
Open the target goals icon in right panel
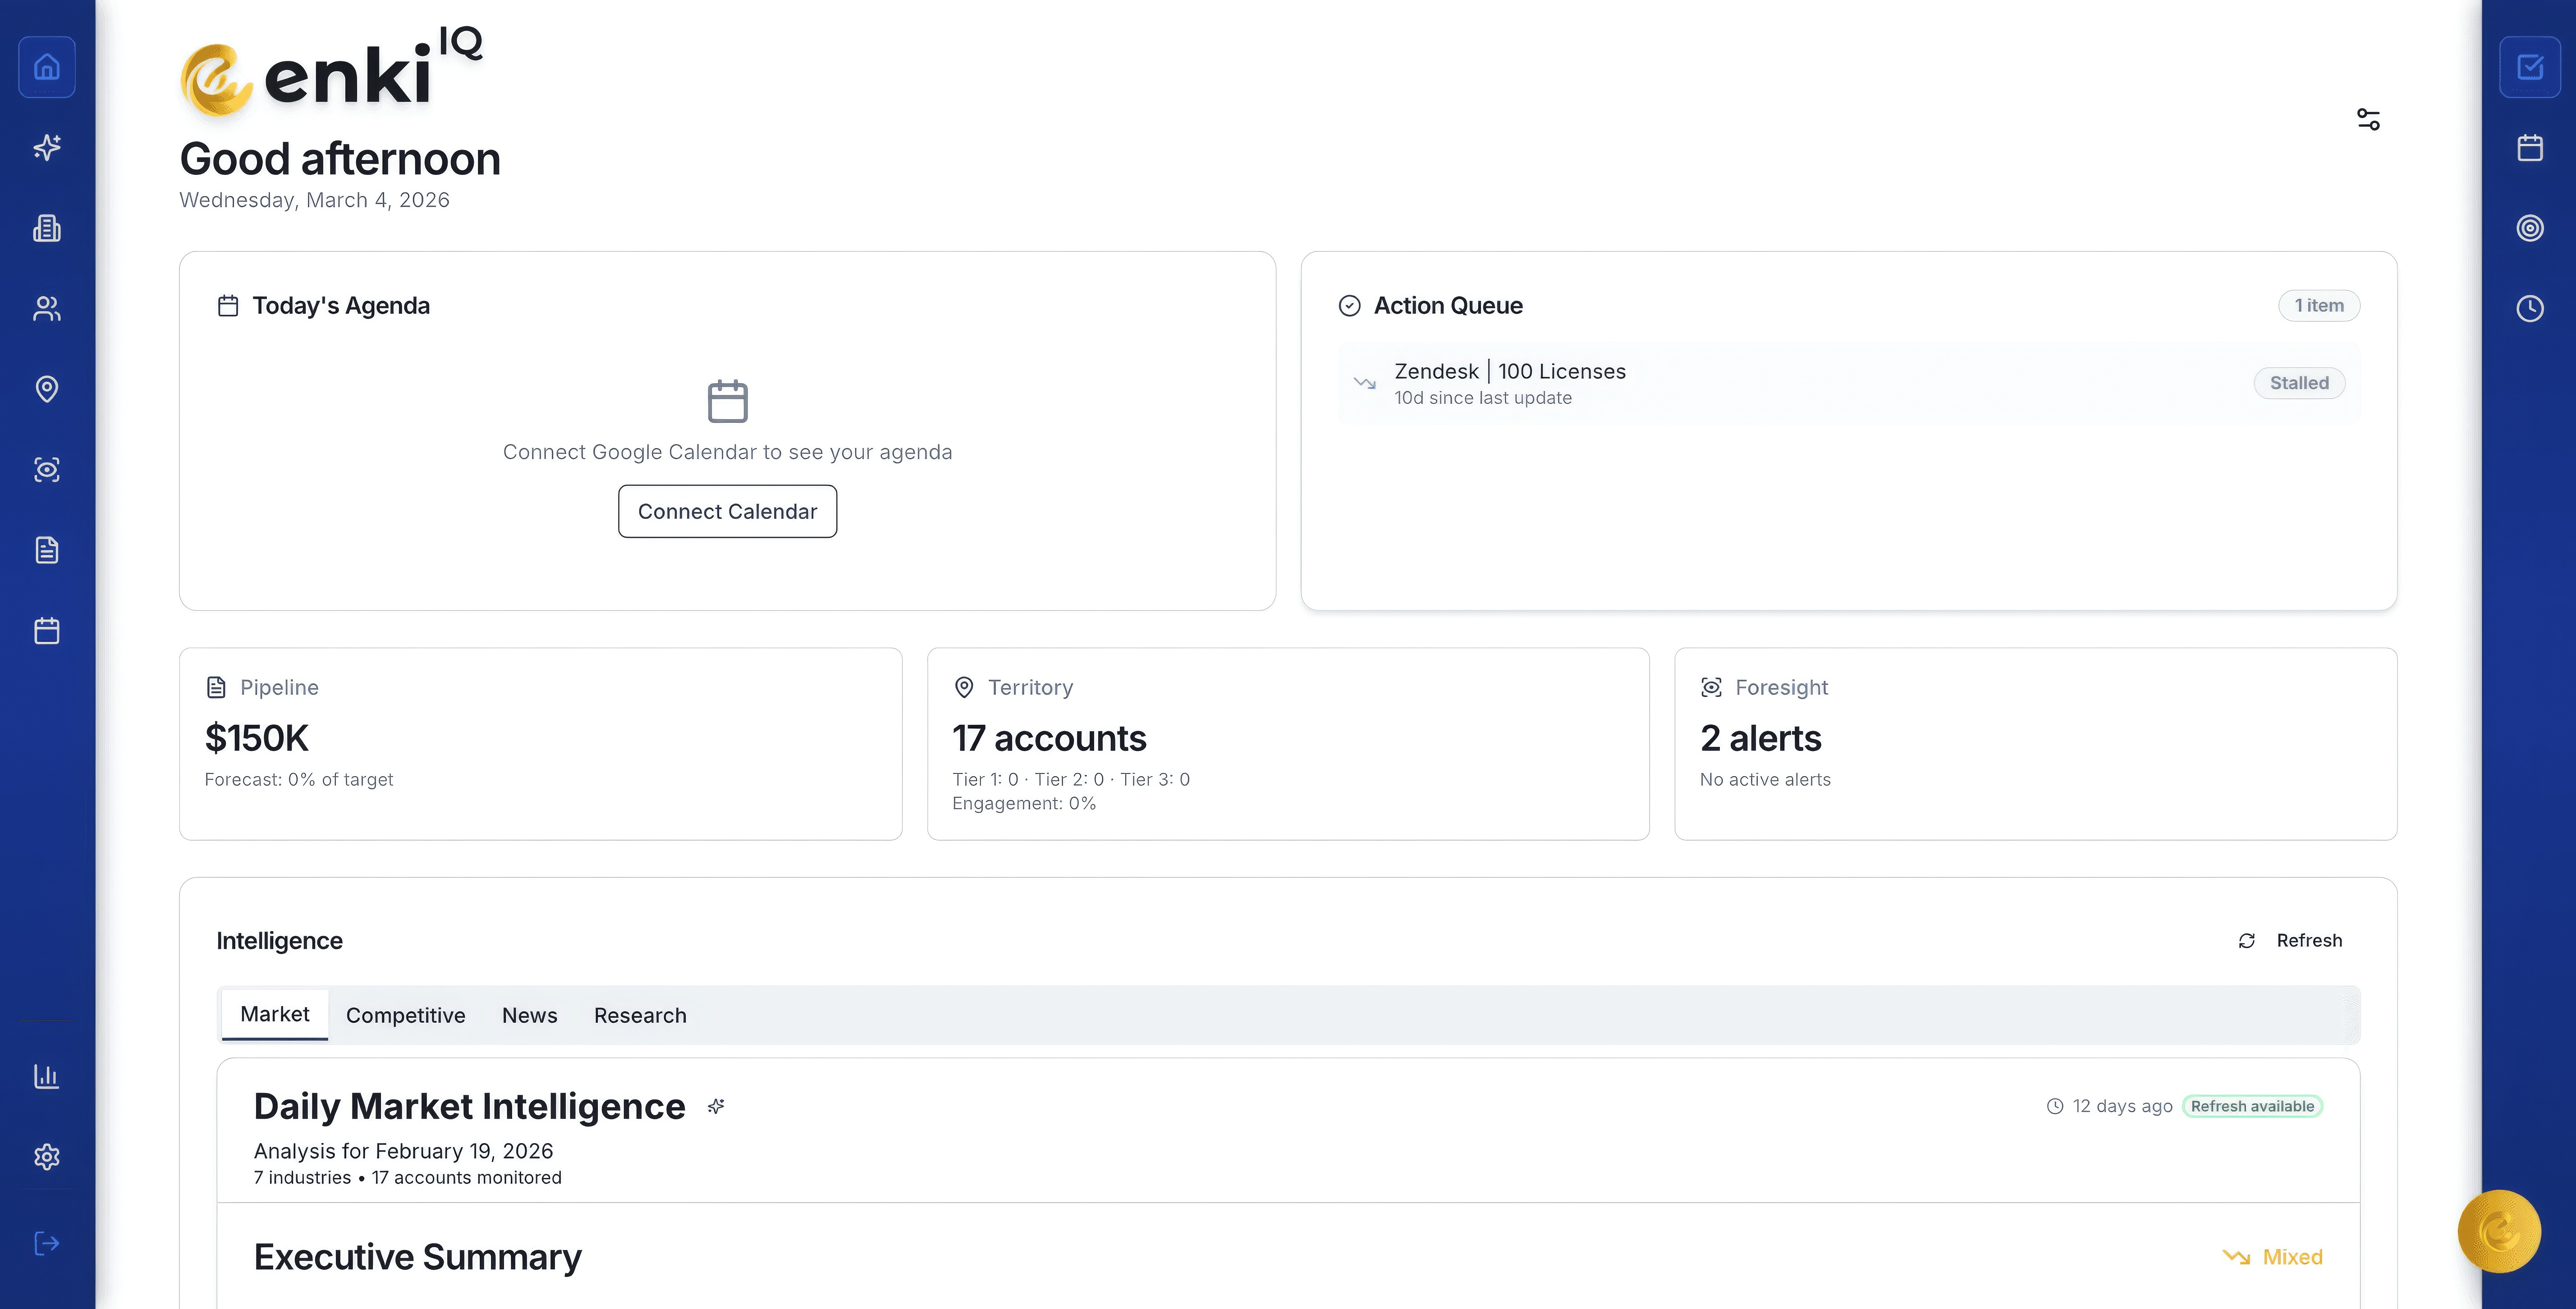tap(2530, 228)
